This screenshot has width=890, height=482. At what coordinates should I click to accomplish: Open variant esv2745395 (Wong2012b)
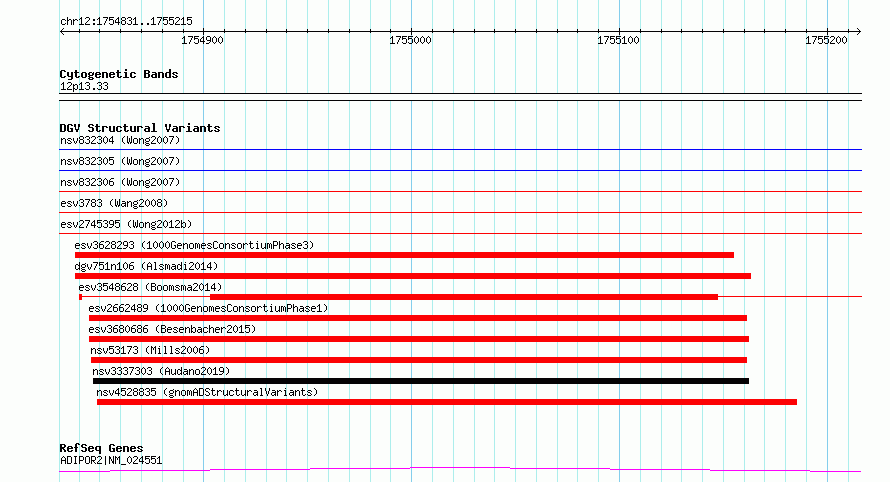point(126,224)
